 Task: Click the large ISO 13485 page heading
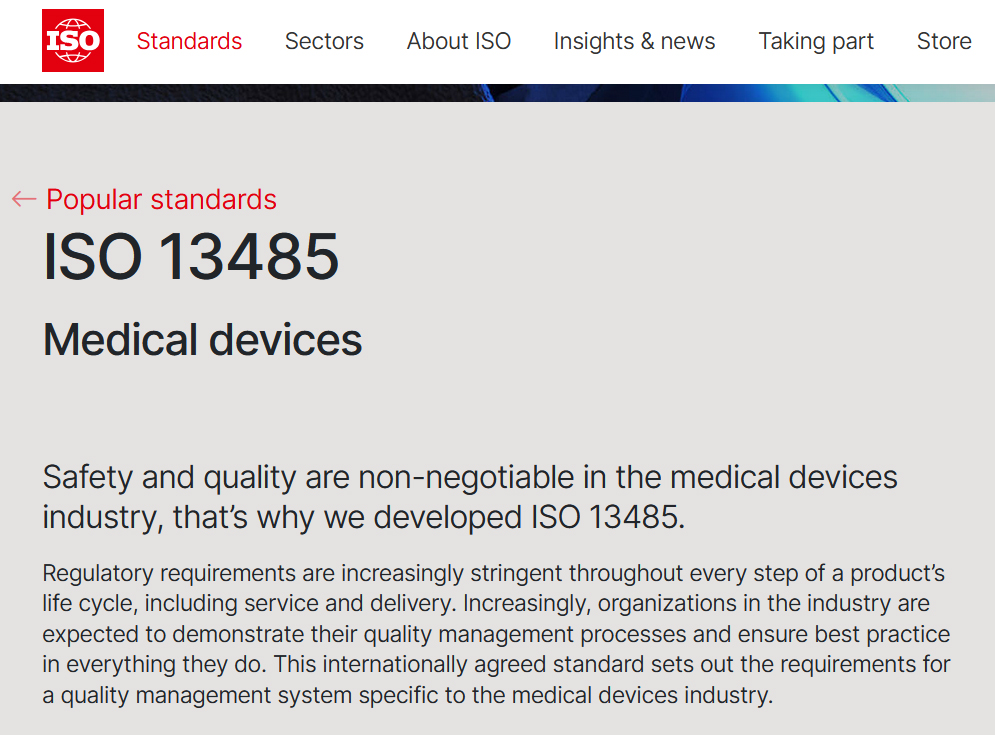(x=191, y=257)
